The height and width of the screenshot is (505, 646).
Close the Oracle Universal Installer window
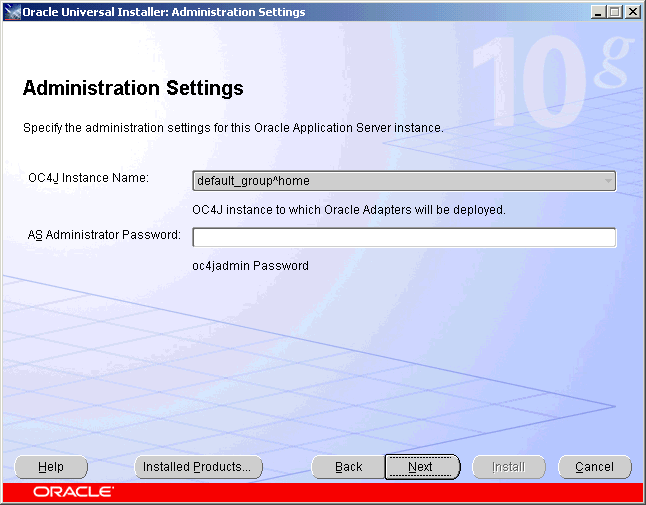[632, 12]
